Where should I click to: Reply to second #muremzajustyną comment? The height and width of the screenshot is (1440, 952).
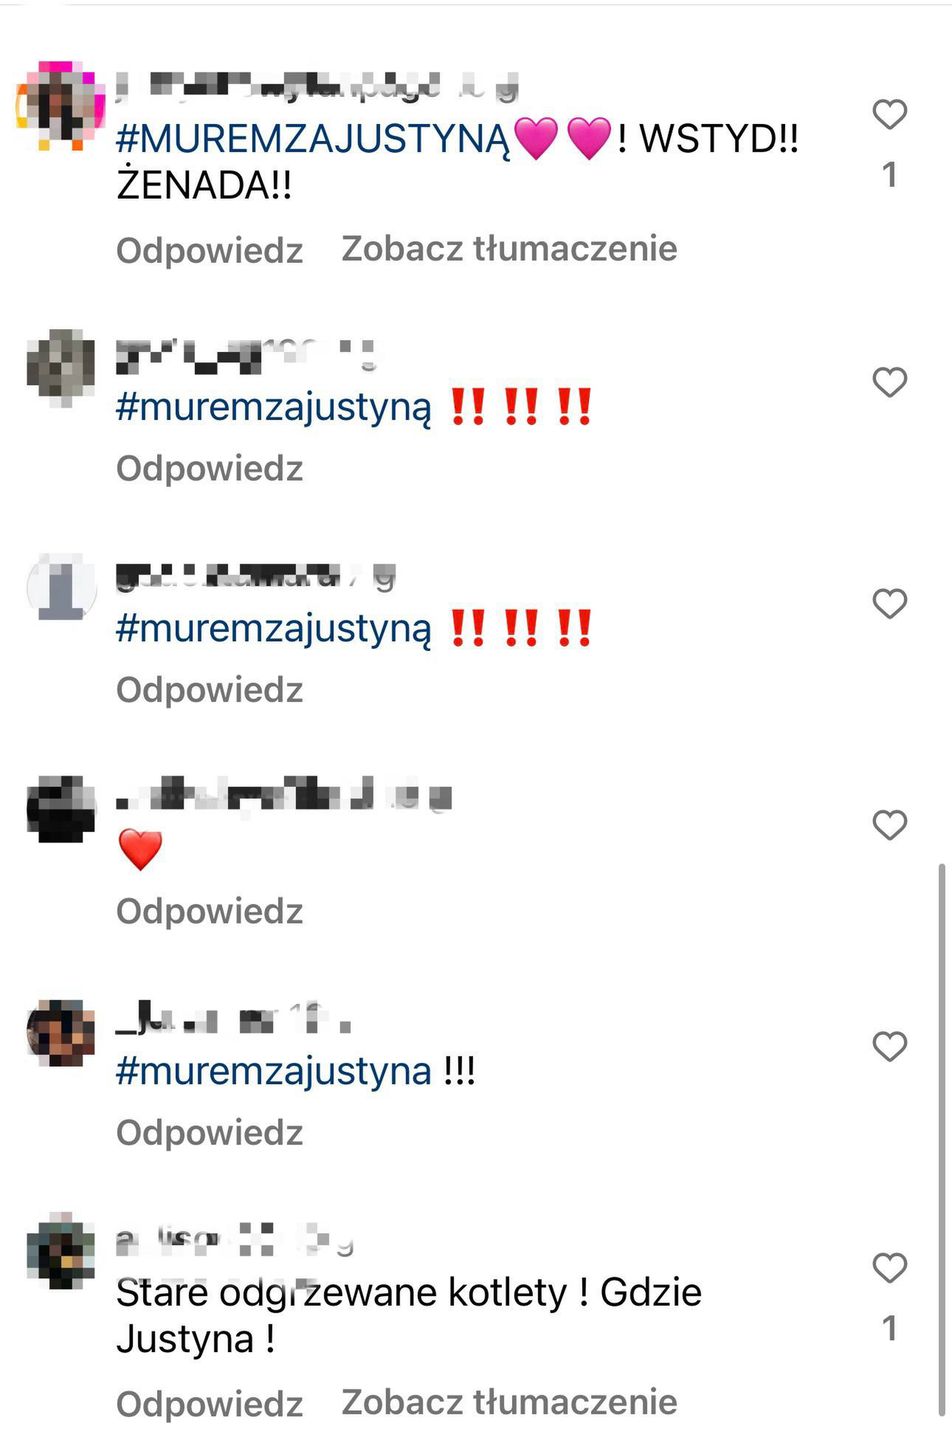[209, 468]
